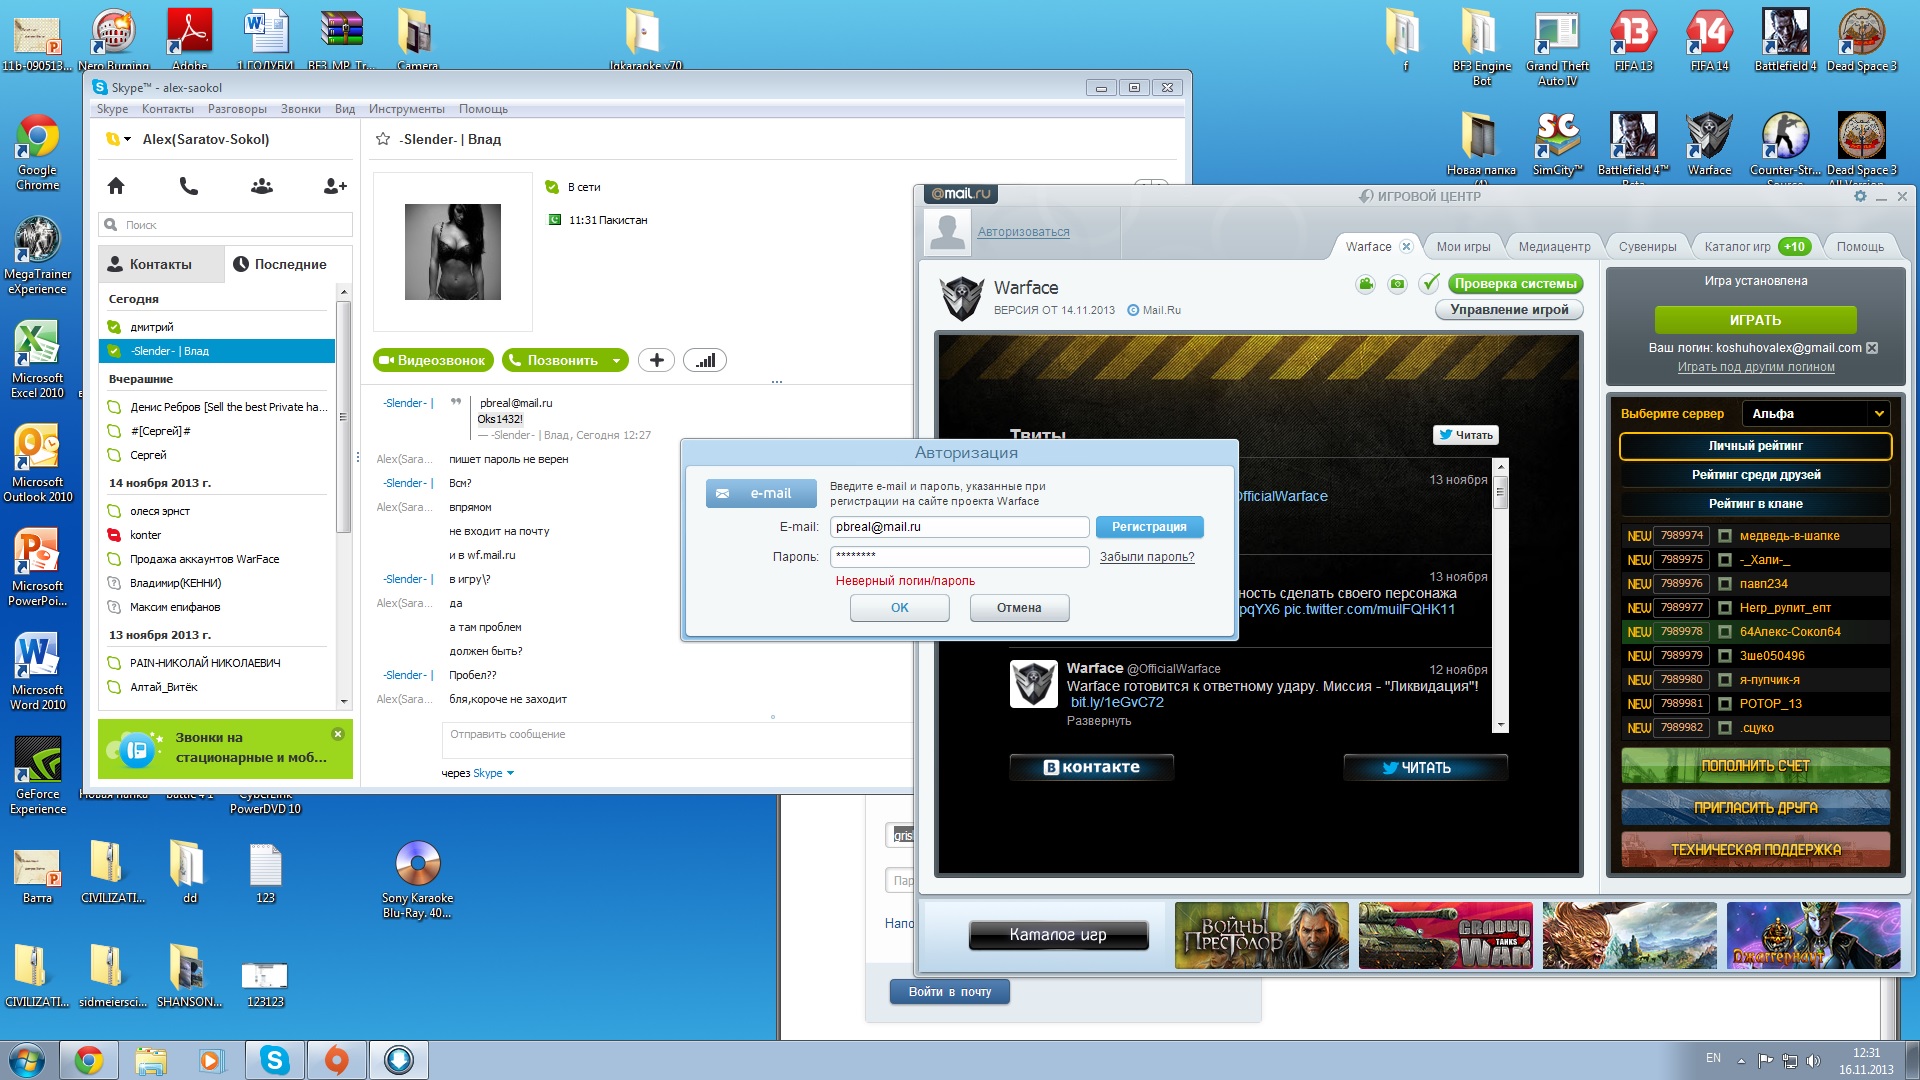Toggle checkbox next to павл234
Screen dimensions: 1920x1080
1725,584
